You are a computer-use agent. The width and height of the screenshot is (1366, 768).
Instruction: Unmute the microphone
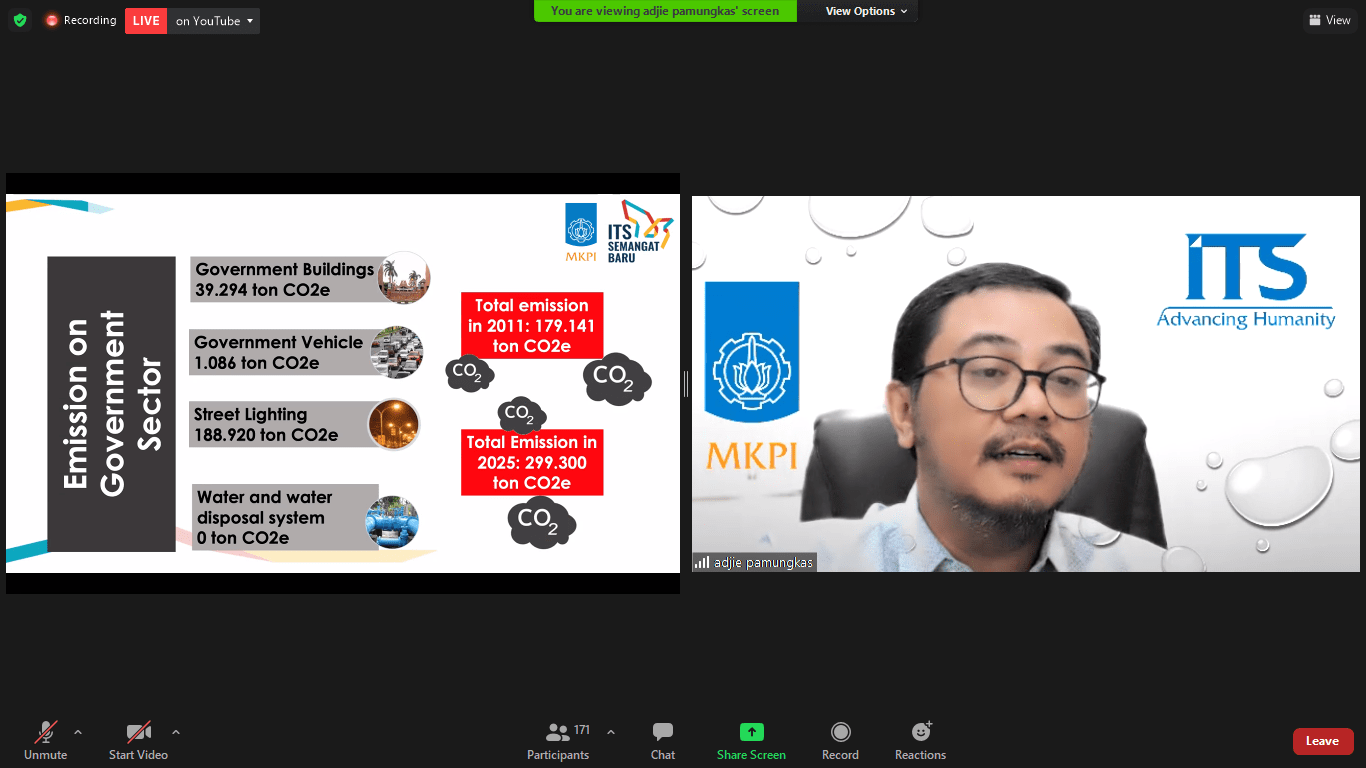pyautogui.click(x=45, y=741)
